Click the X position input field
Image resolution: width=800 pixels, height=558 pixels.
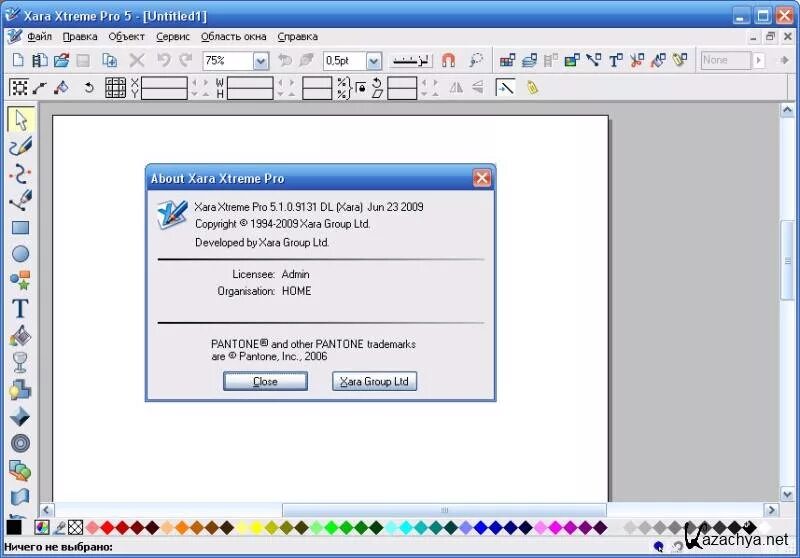(164, 82)
